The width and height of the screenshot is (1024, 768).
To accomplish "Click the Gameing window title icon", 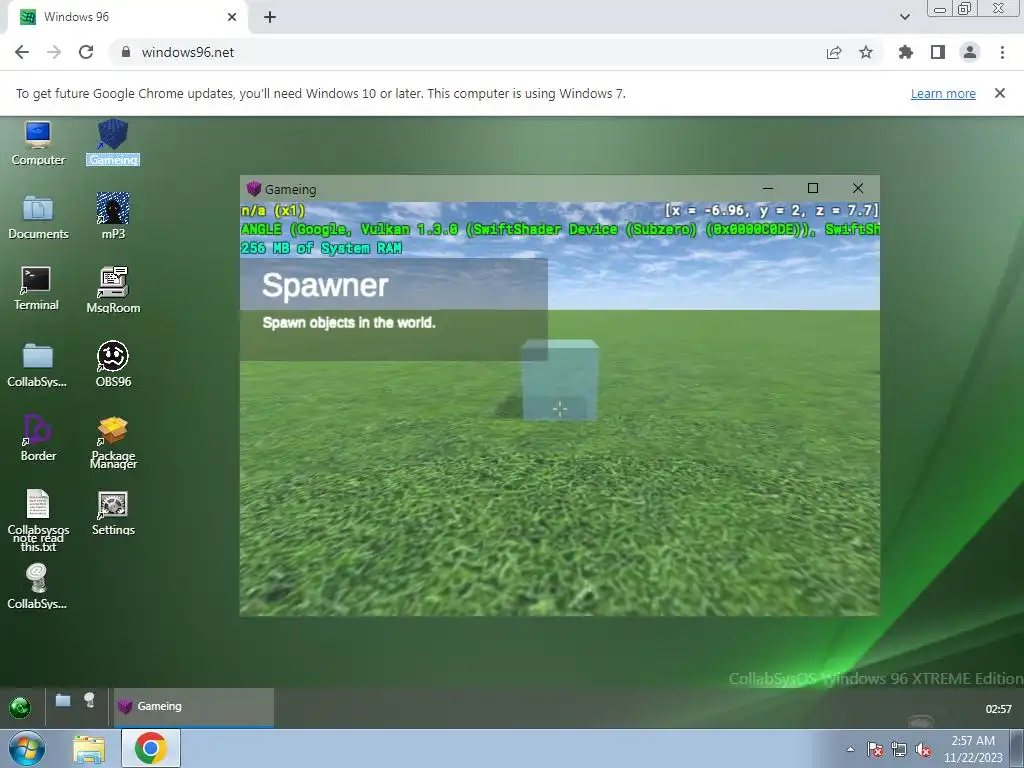I will pyautogui.click(x=254, y=189).
